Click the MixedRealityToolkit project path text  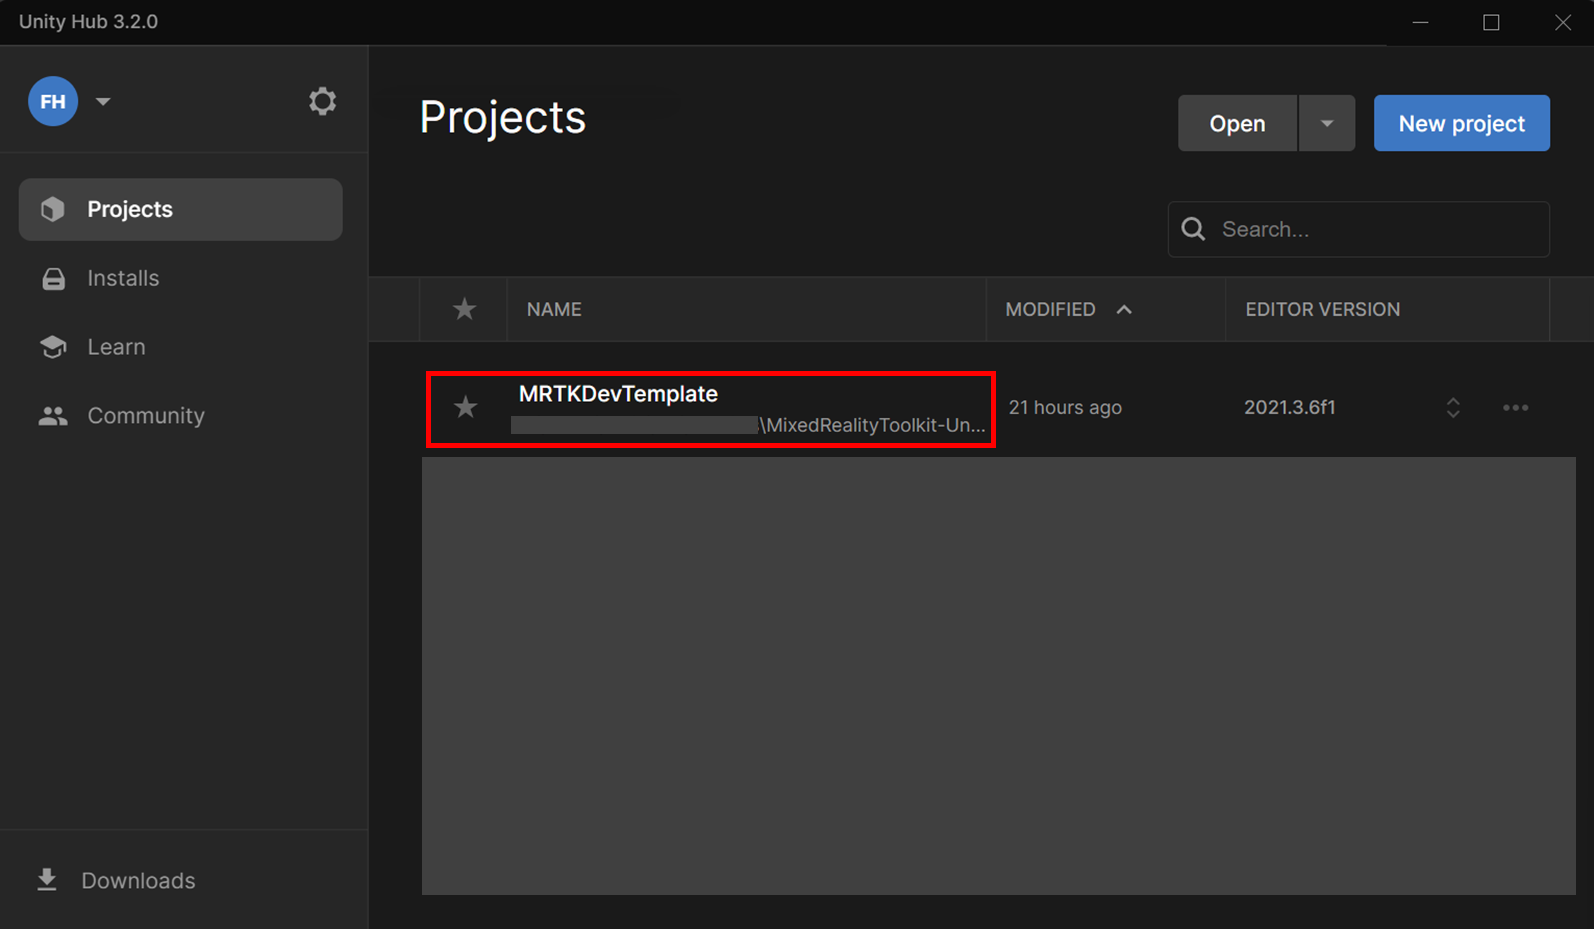[x=872, y=425]
